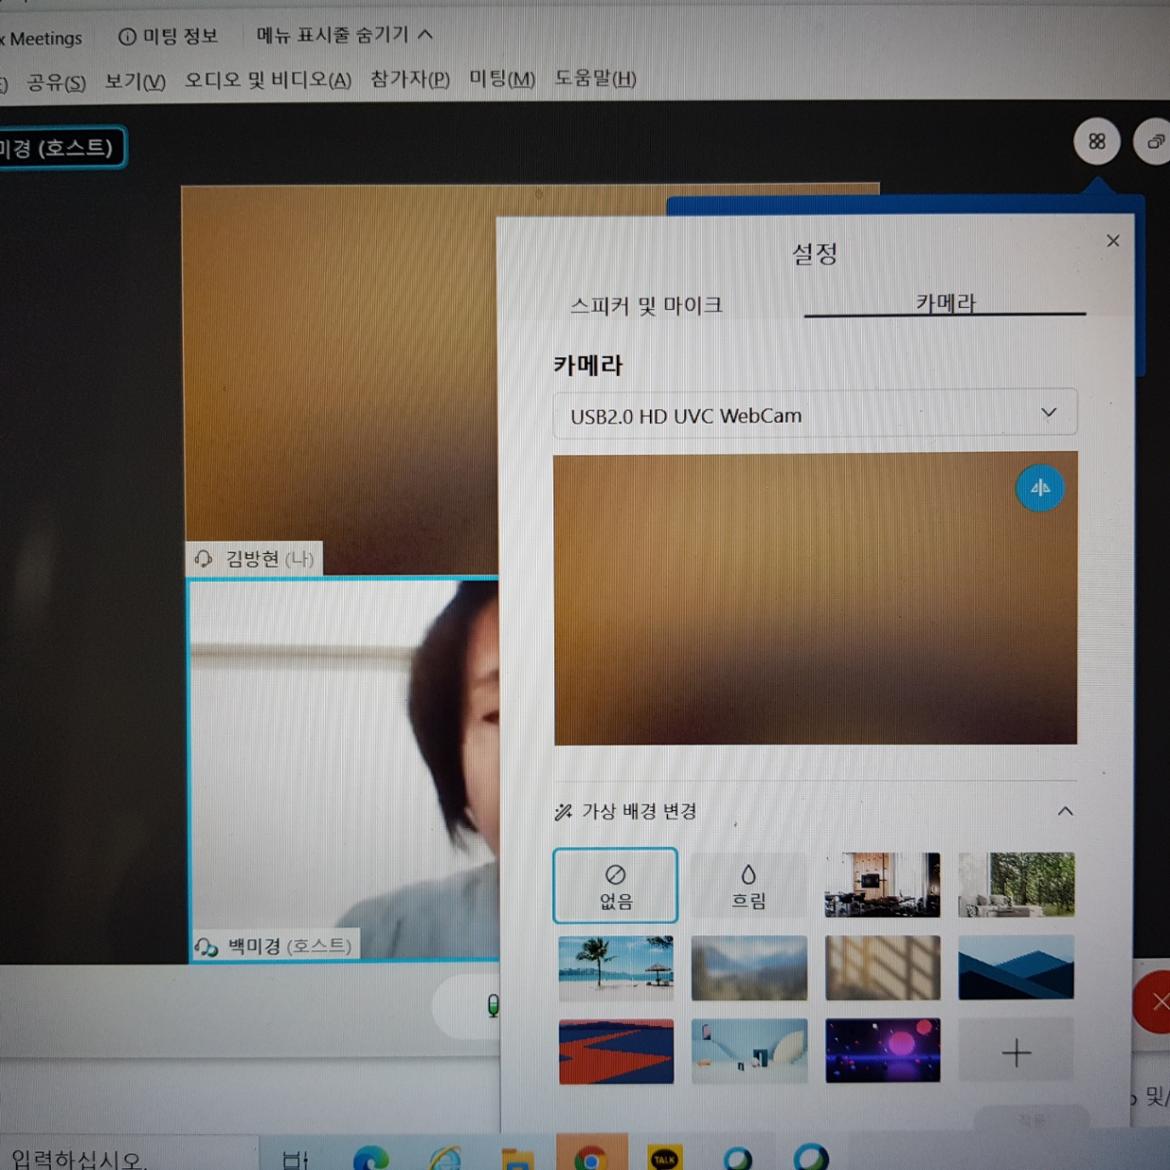Close the 설정 settings dialog

pyautogui.click(x=1113, y=241)
